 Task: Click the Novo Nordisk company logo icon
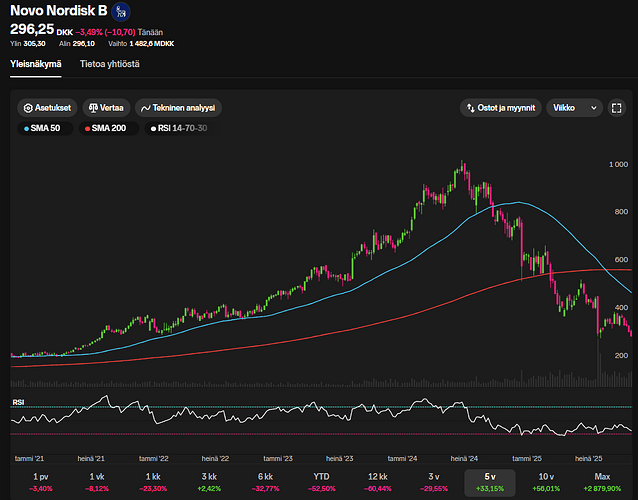pos(121,12)
